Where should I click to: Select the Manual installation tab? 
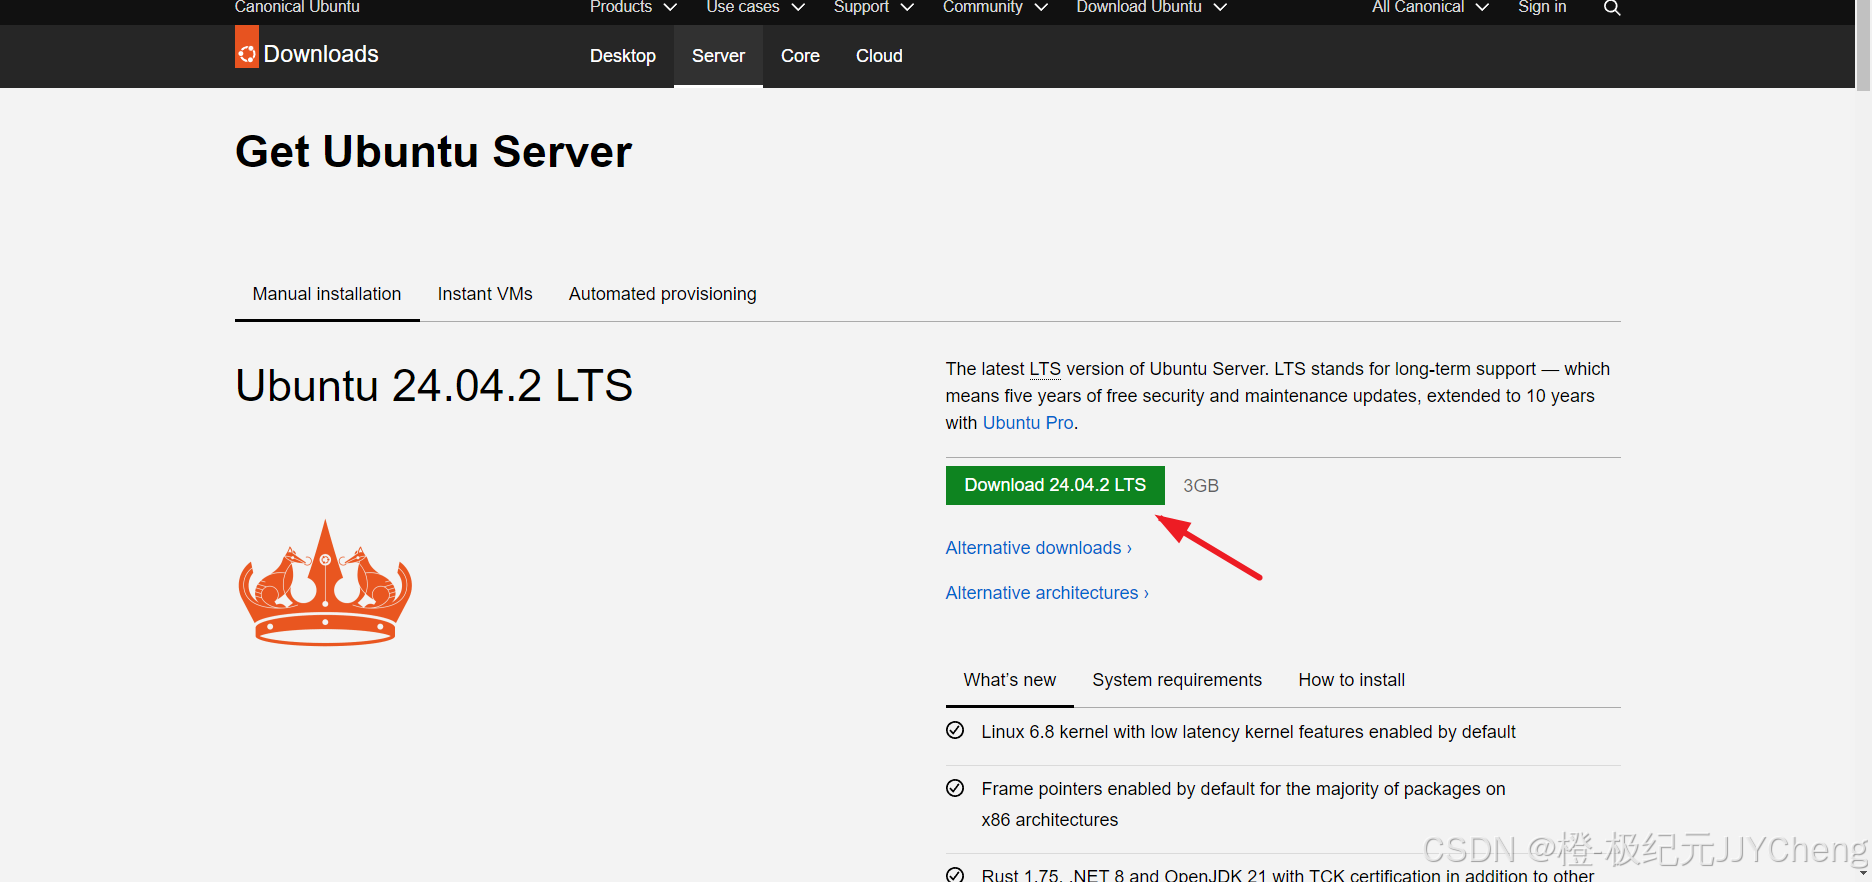[x=327, y=294]
